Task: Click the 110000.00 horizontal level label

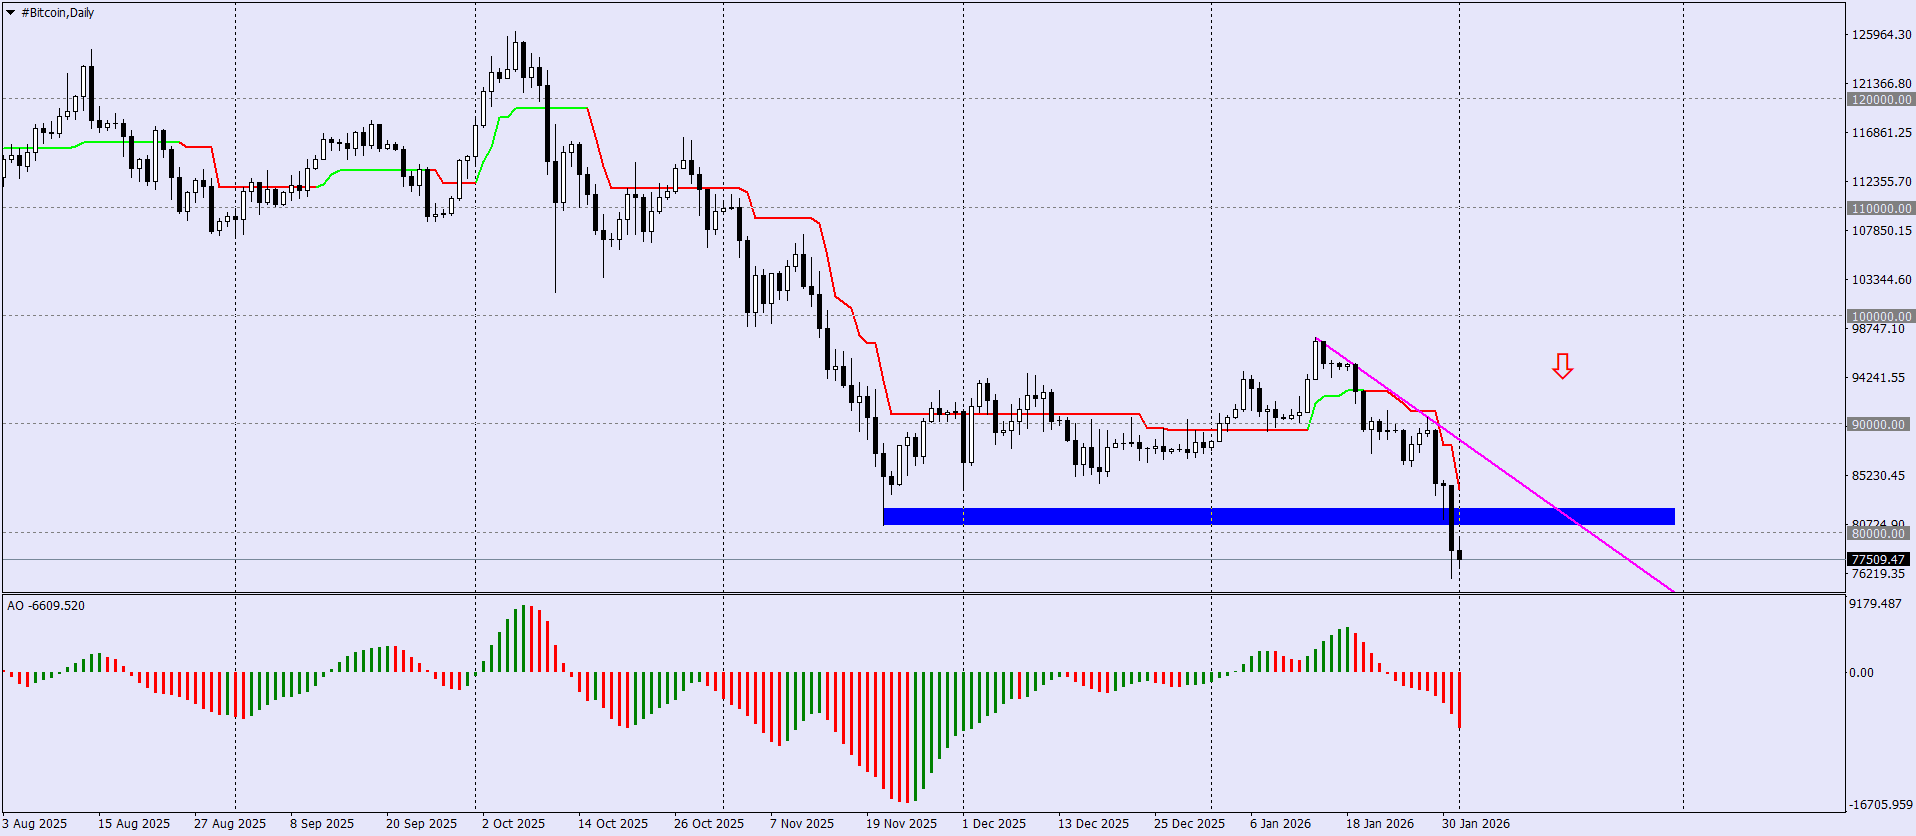Action: (x=1880, y=208)
